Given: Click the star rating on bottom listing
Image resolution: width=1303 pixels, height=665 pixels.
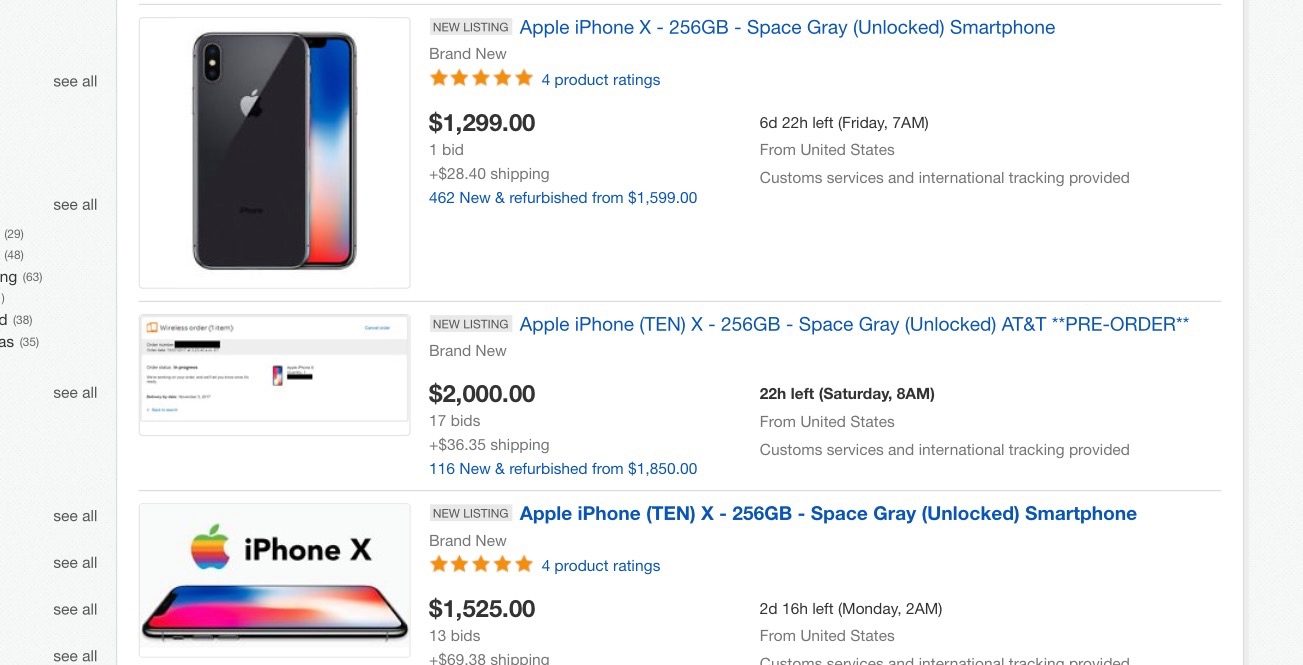Looking at the screenshot, I should 480,564.
